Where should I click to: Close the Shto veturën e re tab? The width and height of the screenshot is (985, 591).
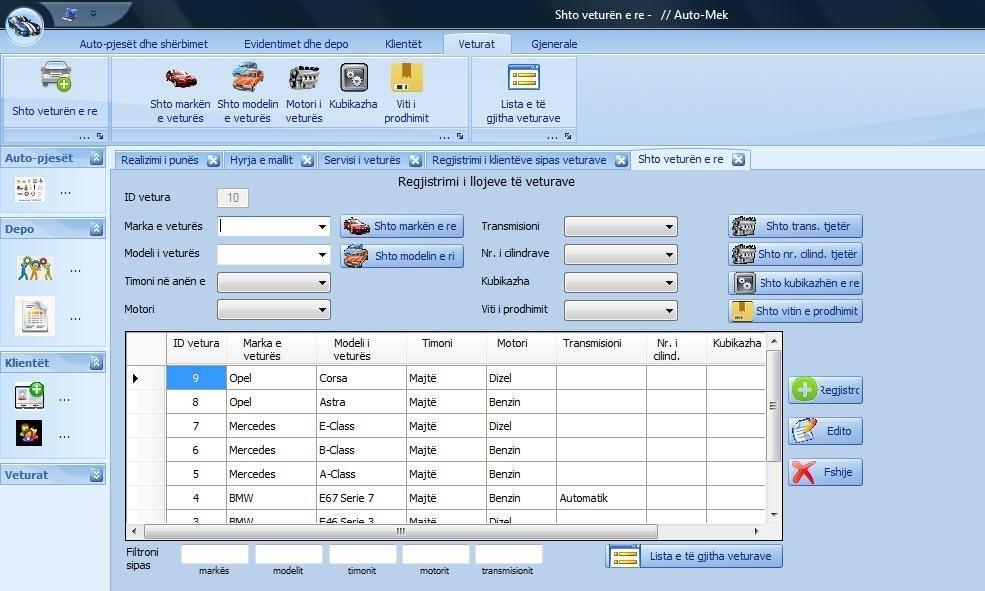click(x=739, y=160)
